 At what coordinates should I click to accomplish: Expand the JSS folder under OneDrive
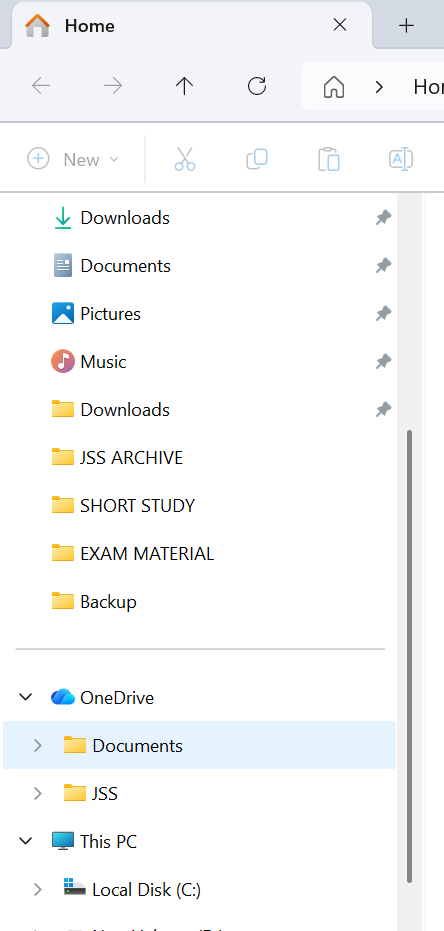37,793
